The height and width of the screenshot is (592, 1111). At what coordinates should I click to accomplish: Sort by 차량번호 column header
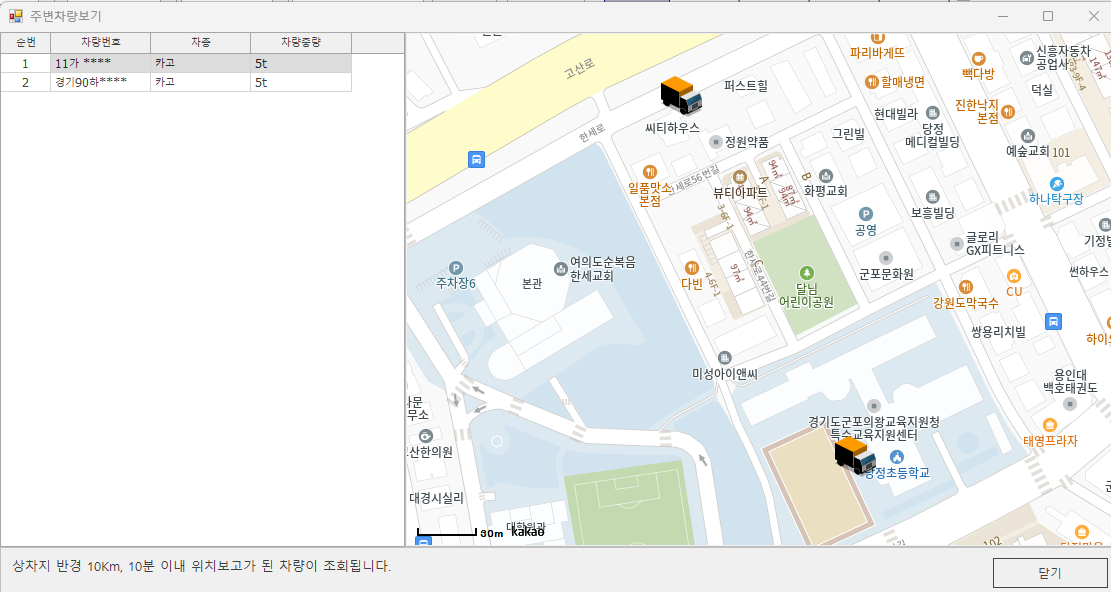click(100, 42)
